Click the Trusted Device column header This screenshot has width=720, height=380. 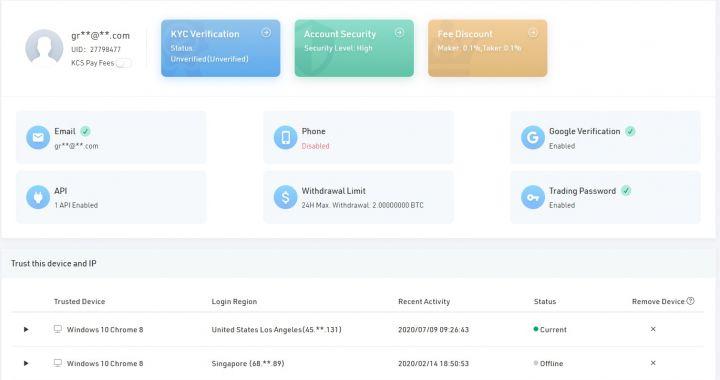[x=79, y=302]
